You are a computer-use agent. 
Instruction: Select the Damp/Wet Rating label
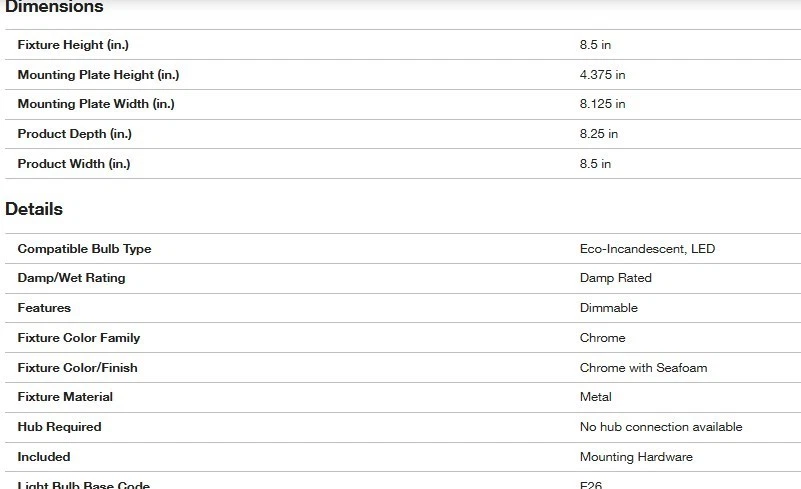coord(71,278)
